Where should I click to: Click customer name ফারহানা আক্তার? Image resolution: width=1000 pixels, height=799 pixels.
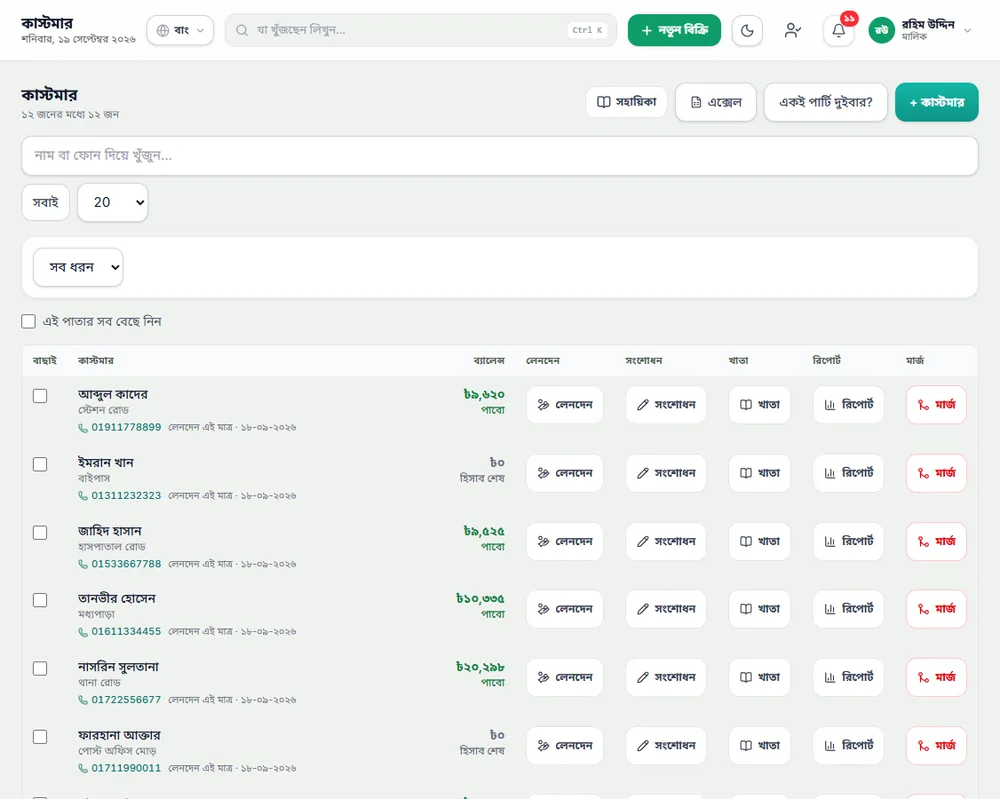(x=119, y=735)
